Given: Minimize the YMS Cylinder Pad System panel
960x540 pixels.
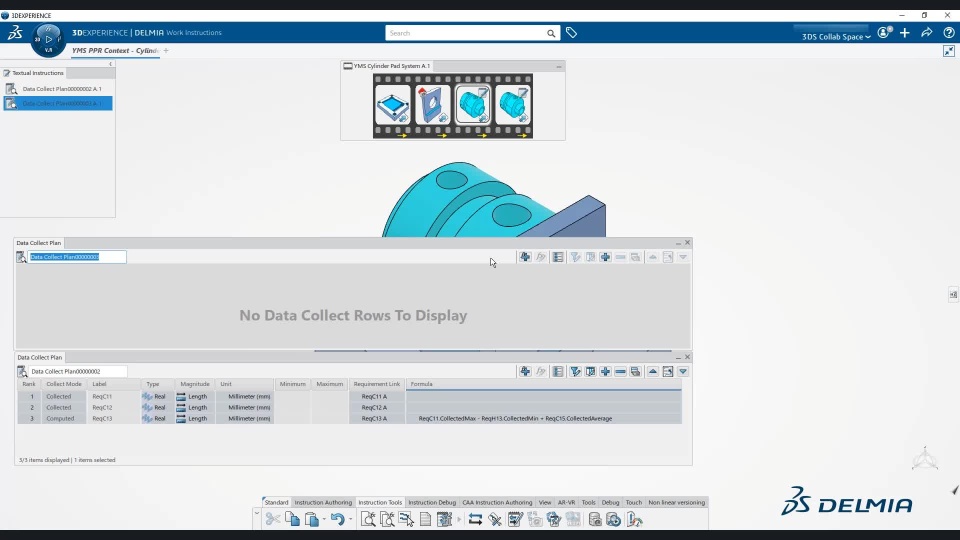Looking at the screenshot, I should tap(558, 66).
